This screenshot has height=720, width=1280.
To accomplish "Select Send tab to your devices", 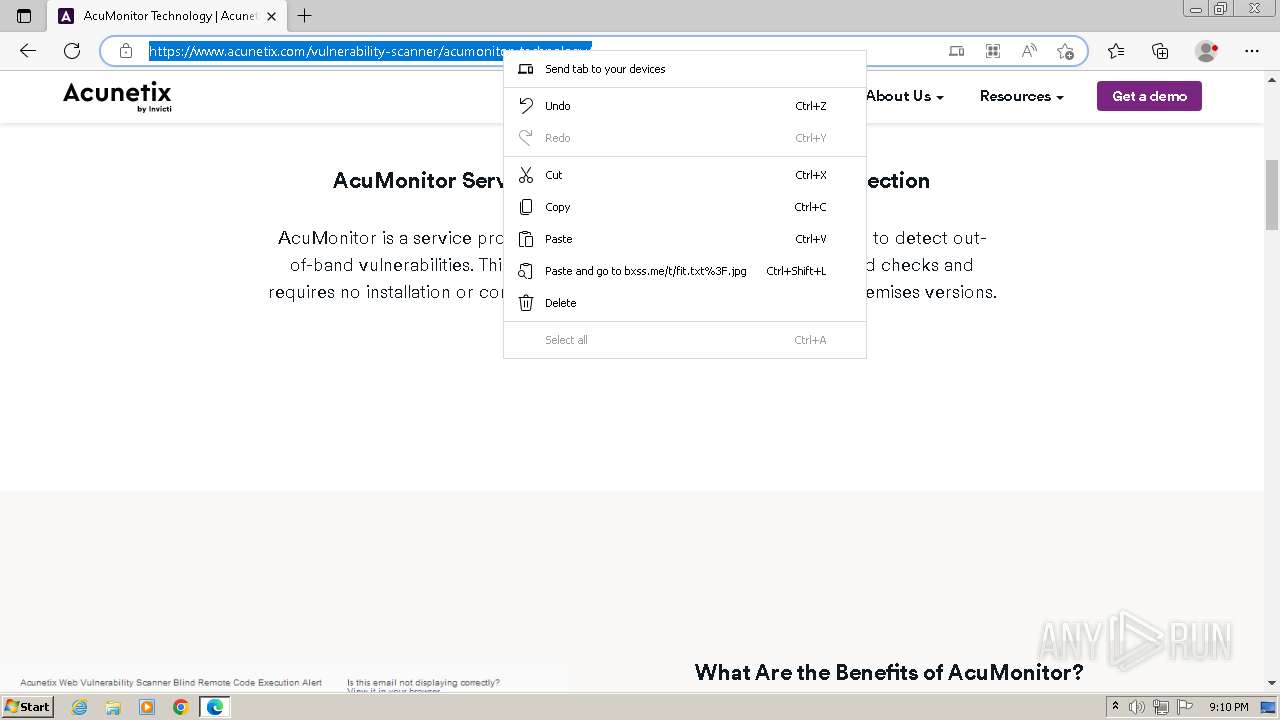I will pyautogui.click(x=684, y=69).
